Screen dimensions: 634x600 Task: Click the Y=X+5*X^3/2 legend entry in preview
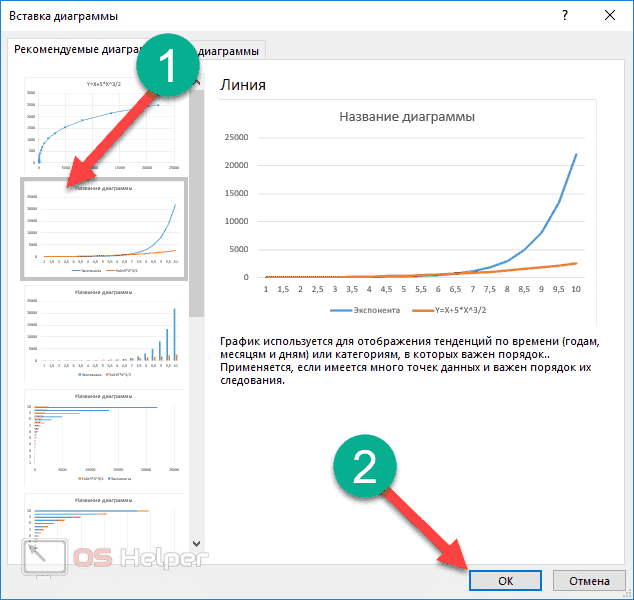click(x=449, y=311)
